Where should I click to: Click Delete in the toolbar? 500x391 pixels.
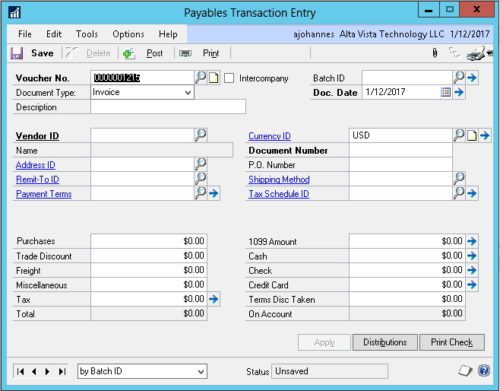tap(88, 53)
